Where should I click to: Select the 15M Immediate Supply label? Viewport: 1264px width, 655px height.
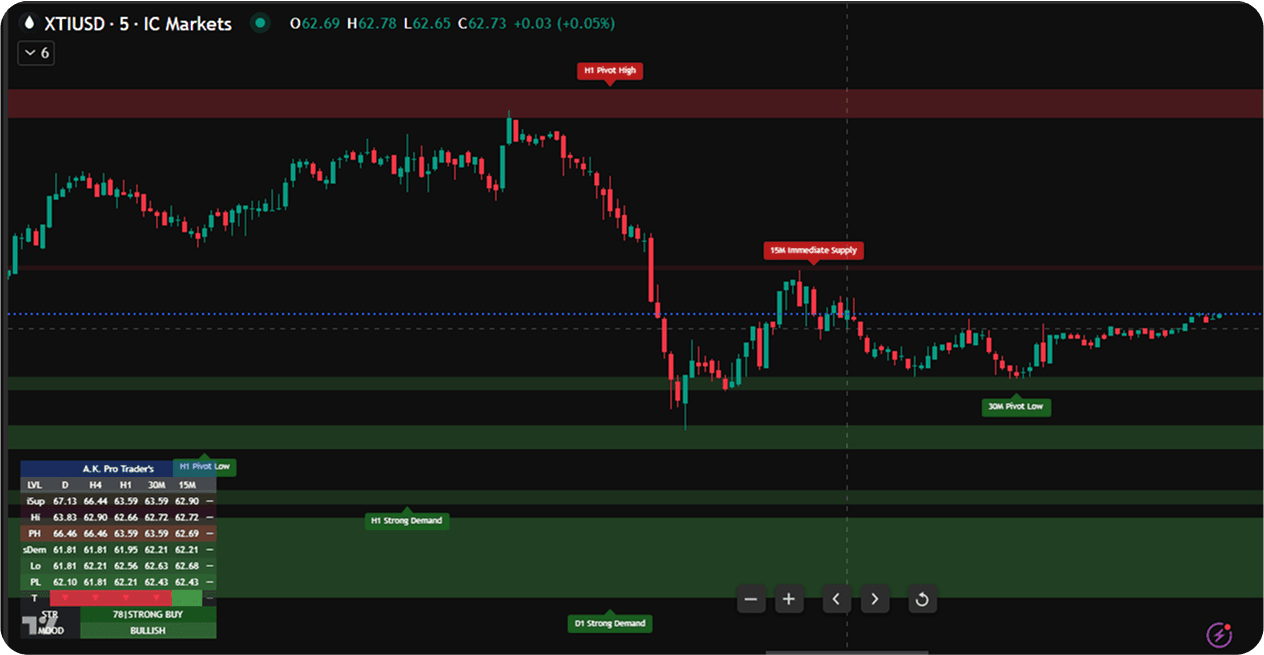[813, 250]
